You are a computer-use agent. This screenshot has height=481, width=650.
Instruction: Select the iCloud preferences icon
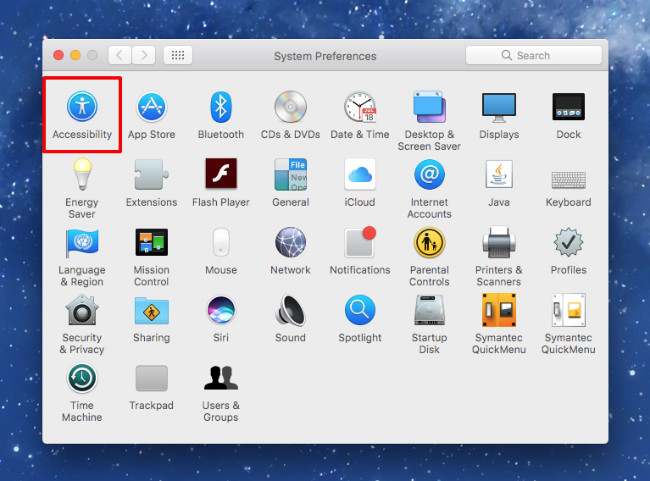pyautogui.click(x=360, y=175)
